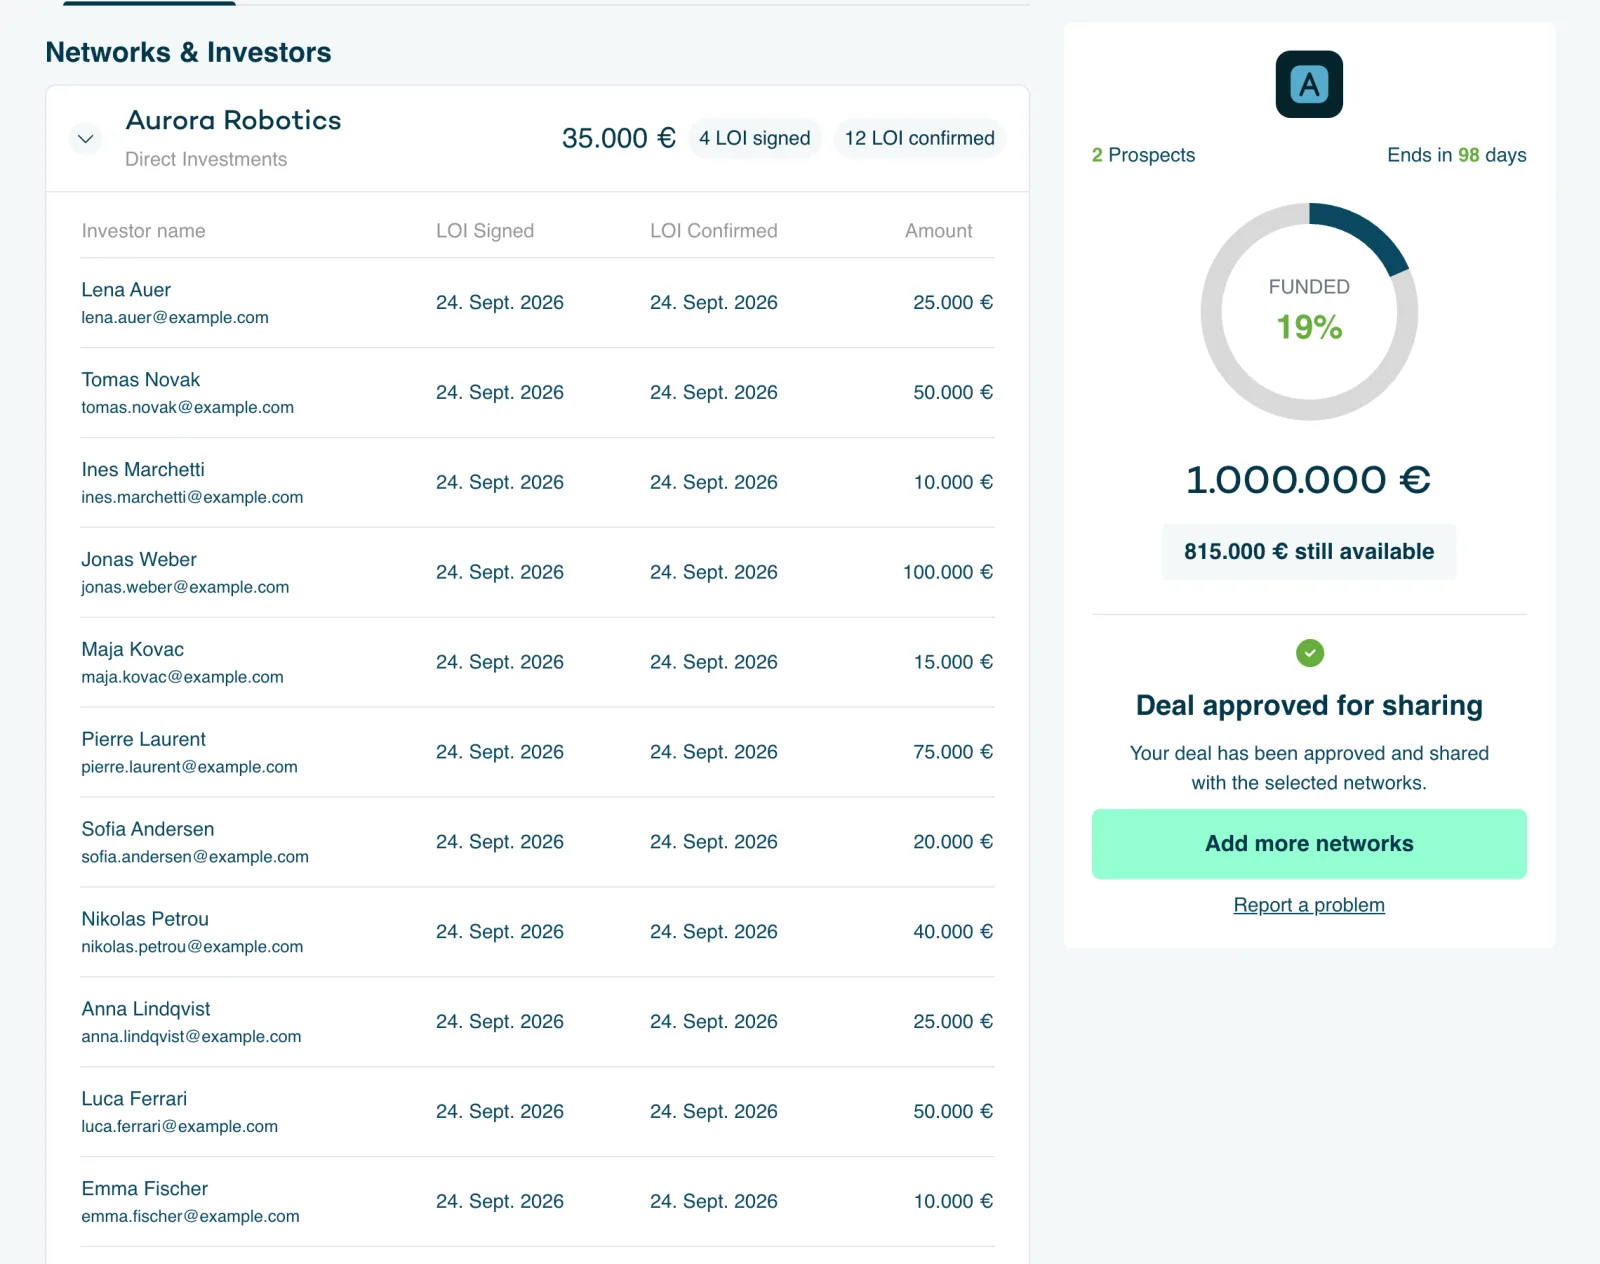Click the Ends in 98 days label

(x=1457, y=155)
